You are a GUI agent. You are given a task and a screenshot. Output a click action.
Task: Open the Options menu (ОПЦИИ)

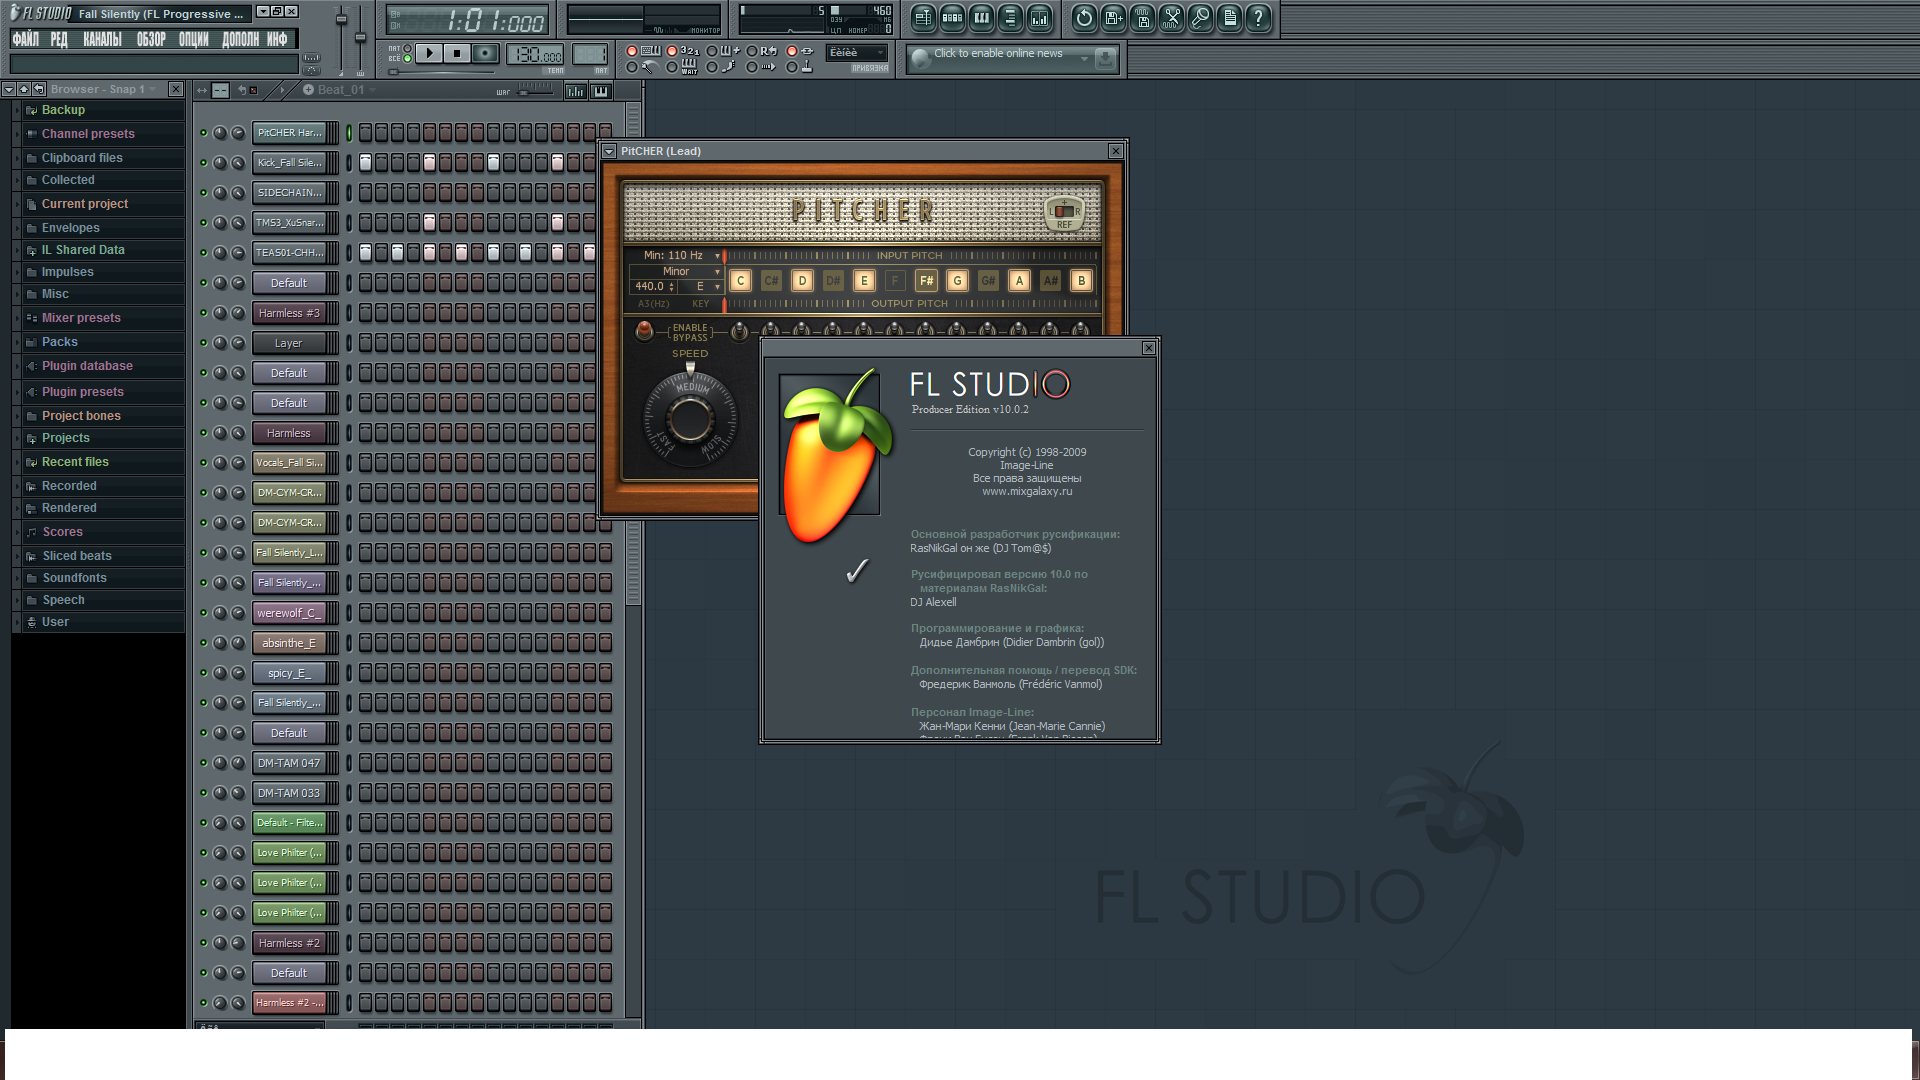pos(194,39)
